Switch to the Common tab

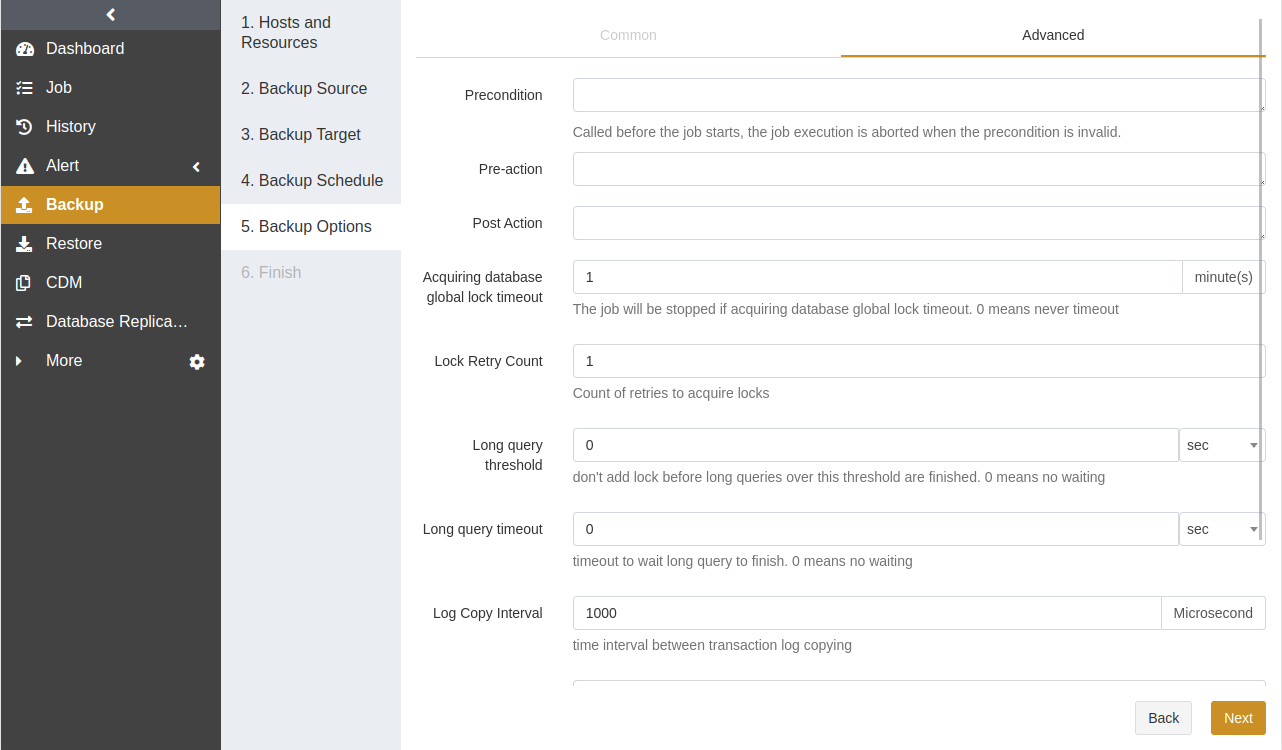click(628, 35)
